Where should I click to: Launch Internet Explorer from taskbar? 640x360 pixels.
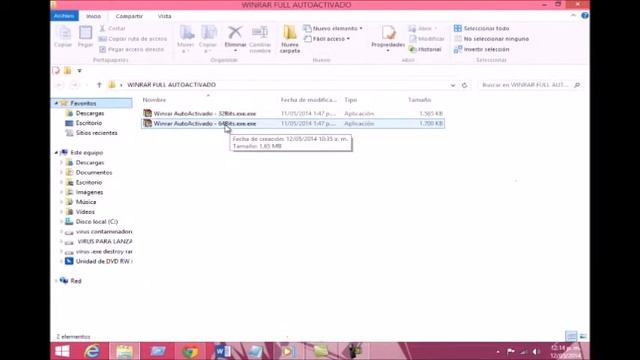[92, 351]
